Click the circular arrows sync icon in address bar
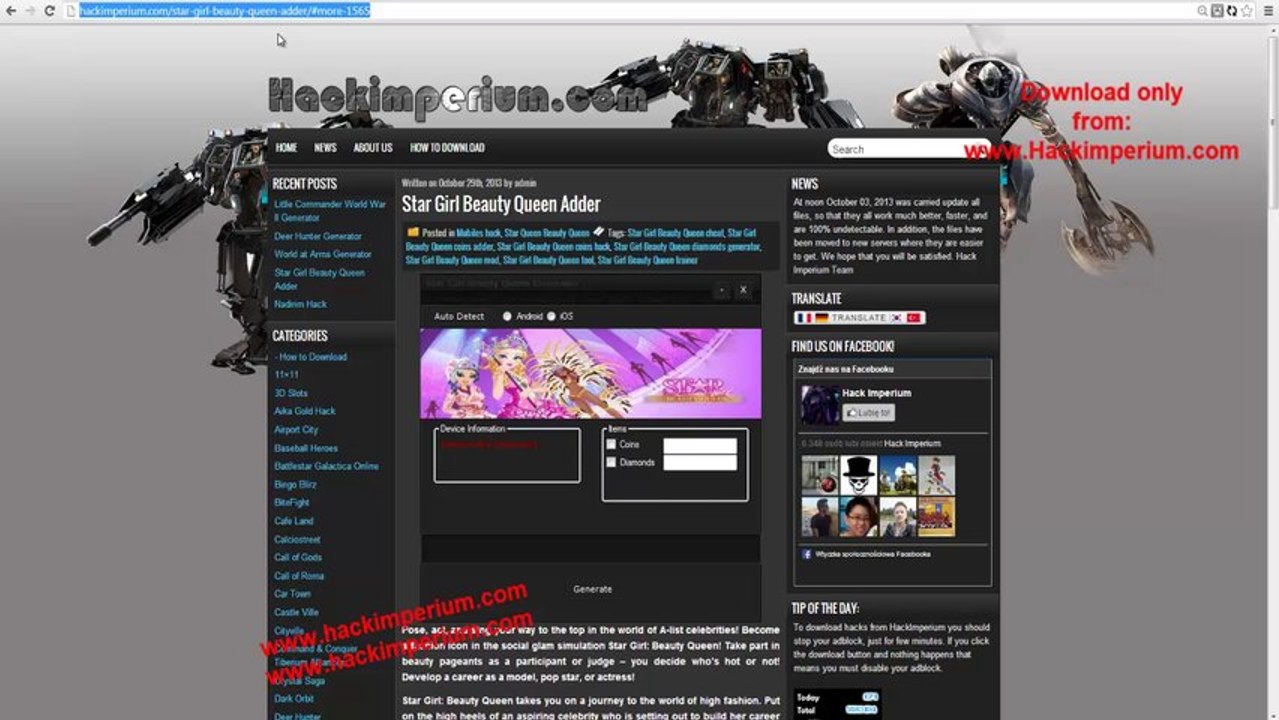The height and width of the screenshot is (720, 1279). click(1231, 11)
